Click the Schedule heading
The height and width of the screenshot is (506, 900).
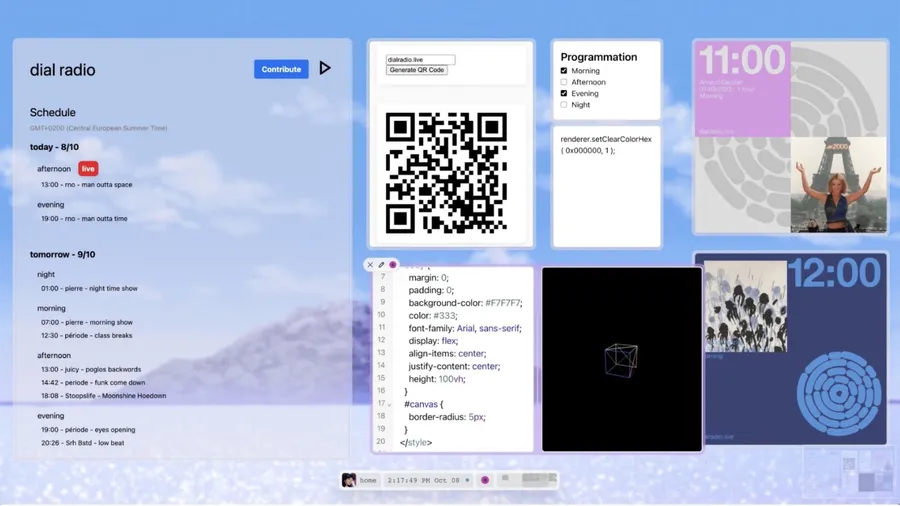click(x=53, y=112)
